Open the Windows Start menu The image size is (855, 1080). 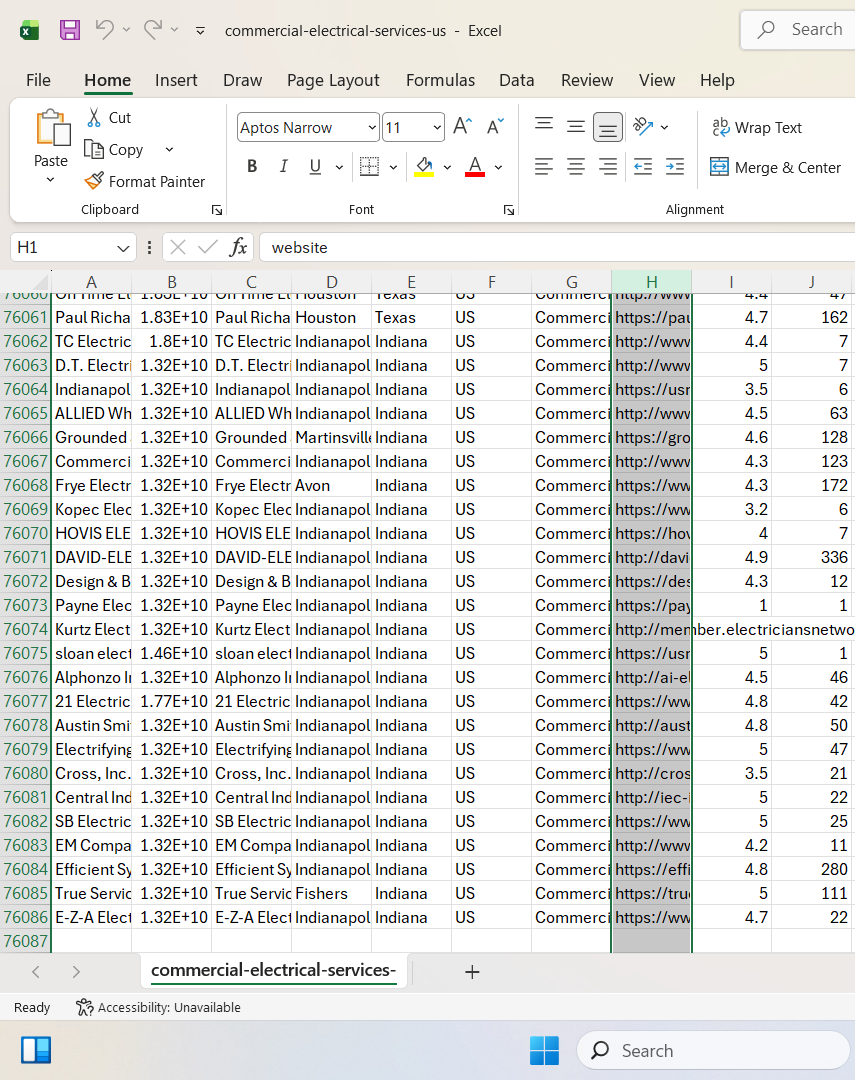point(544,1050)
